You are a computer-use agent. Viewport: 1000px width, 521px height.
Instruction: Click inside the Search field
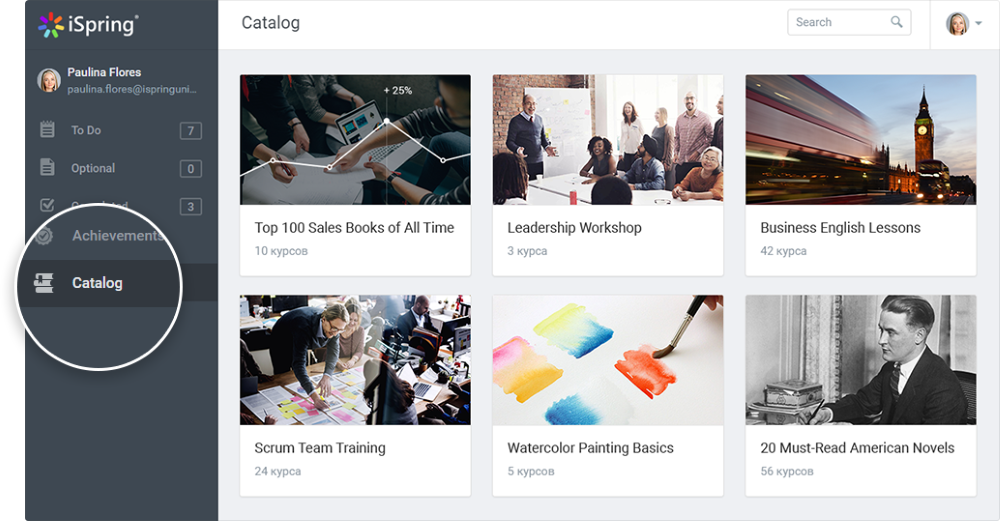coord(849,22)
